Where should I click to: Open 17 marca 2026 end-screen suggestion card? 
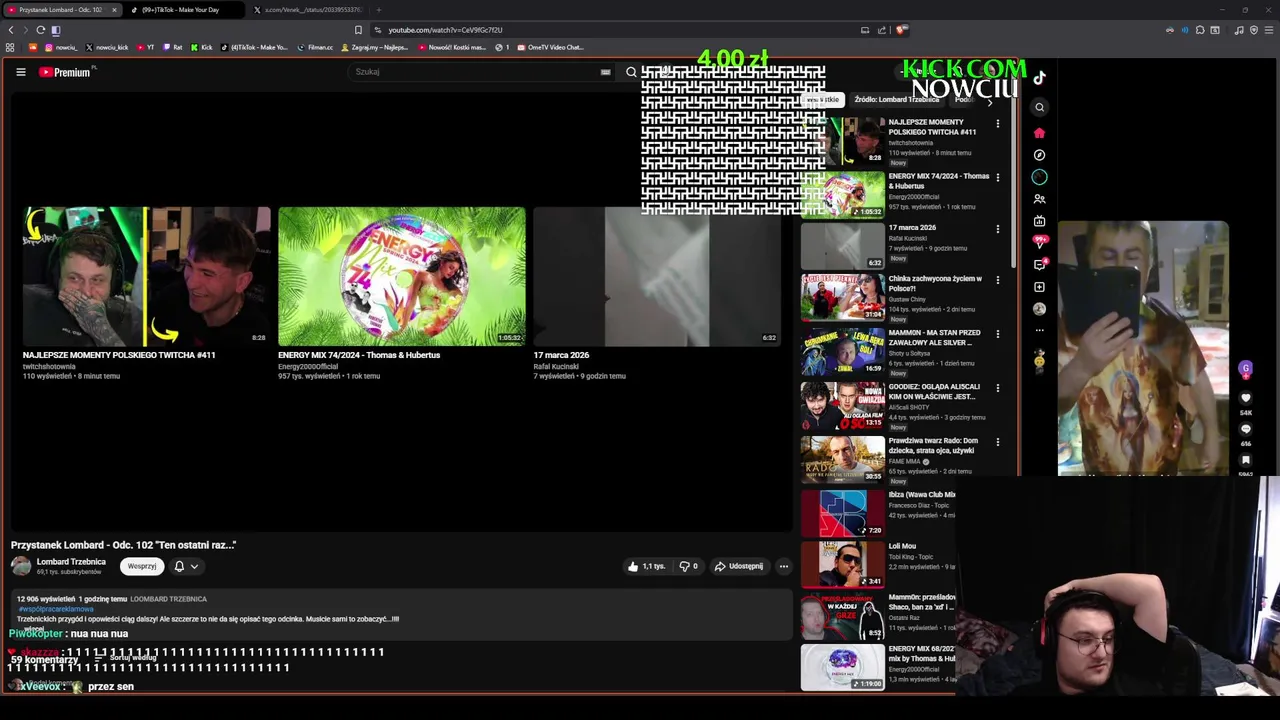tap(656, 294)
